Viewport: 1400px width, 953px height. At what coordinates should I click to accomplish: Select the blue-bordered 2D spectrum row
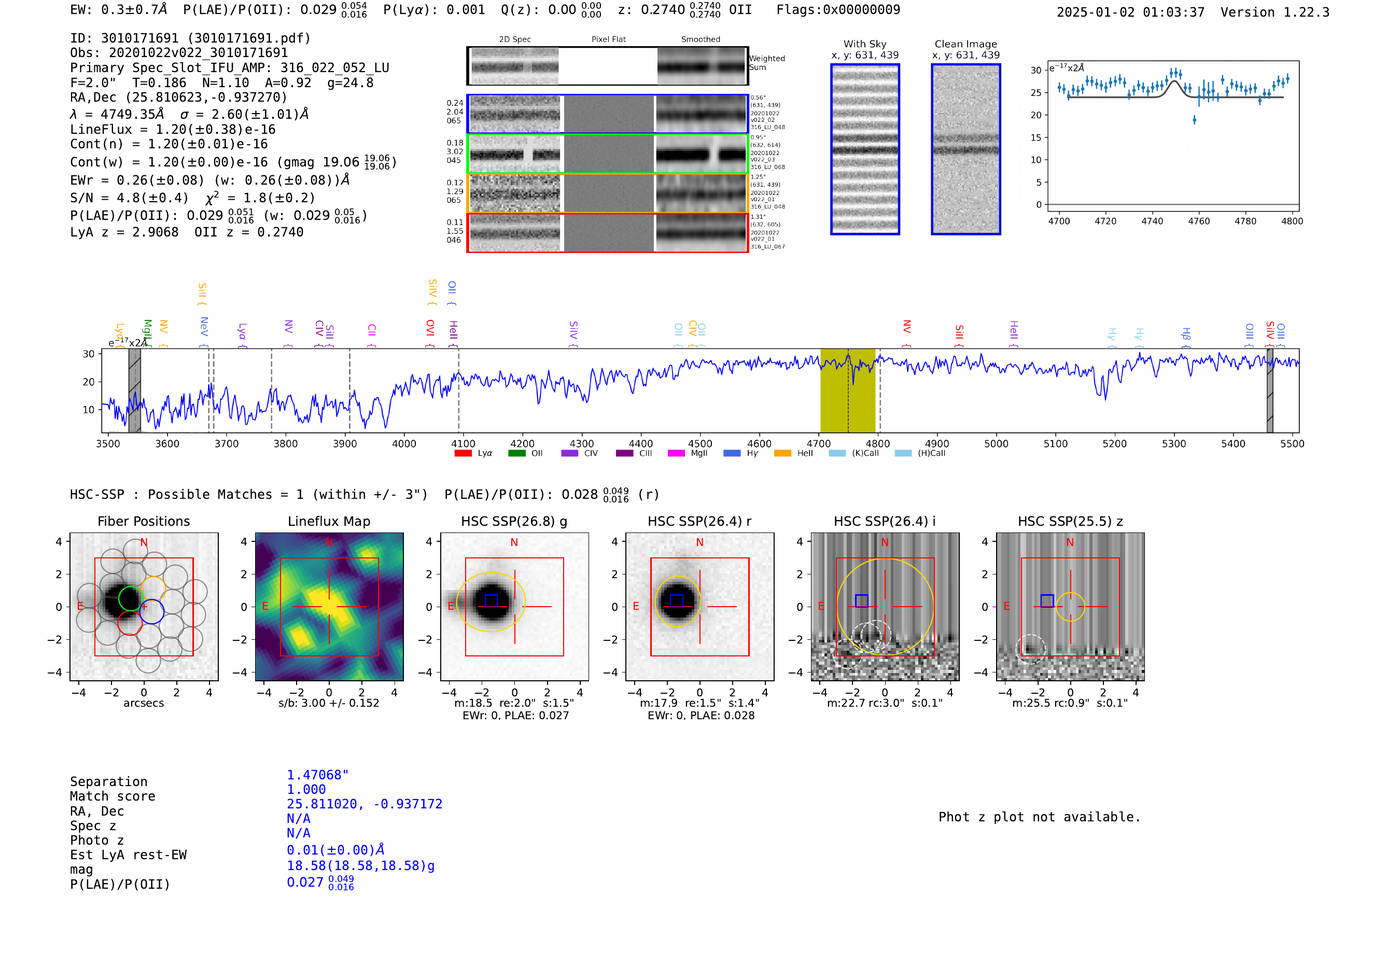point(607,114)
